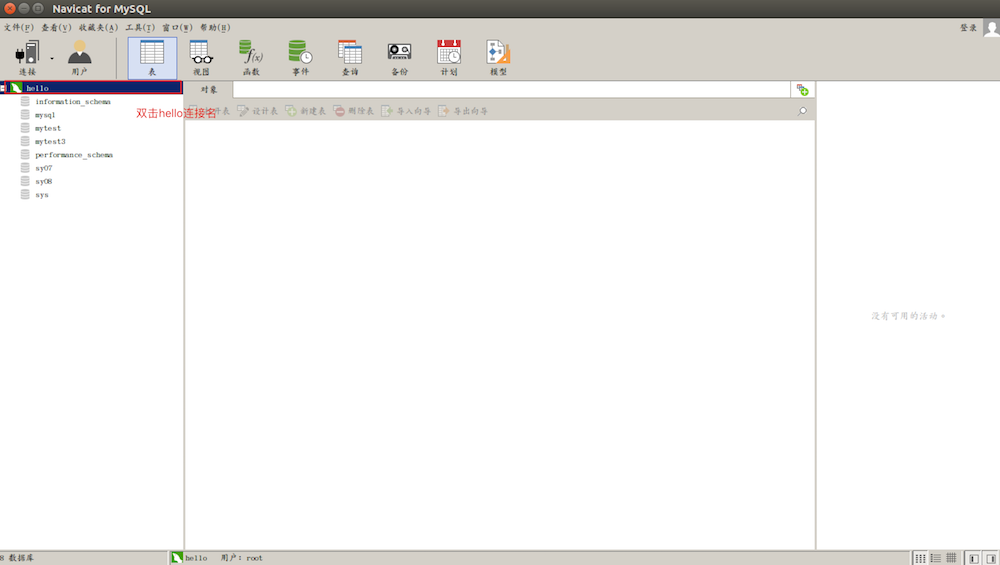
Task: Click the 事件 (Event) toolbar icon
Action: pos(300,58)
